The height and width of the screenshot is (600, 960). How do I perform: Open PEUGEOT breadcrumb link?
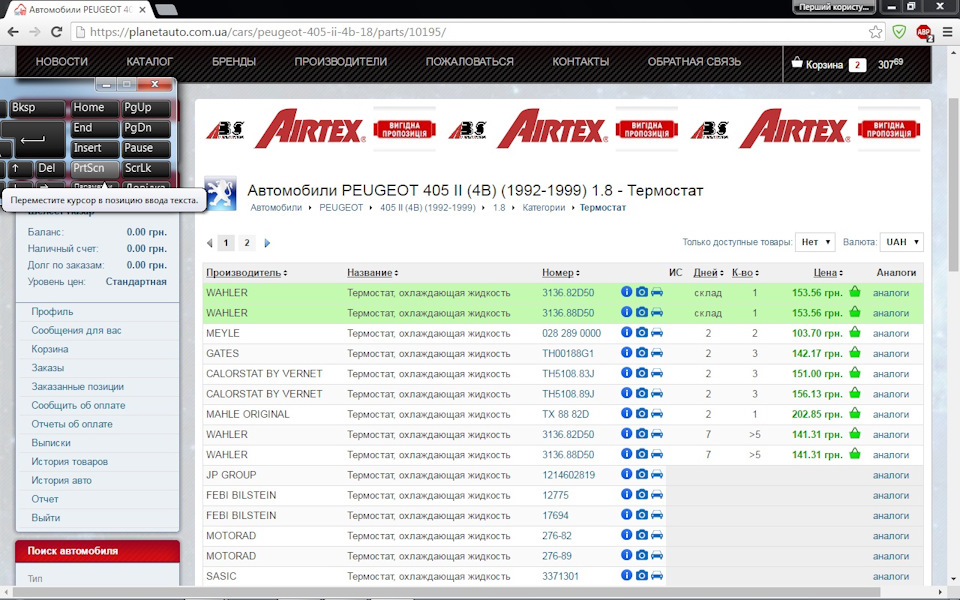341,208
